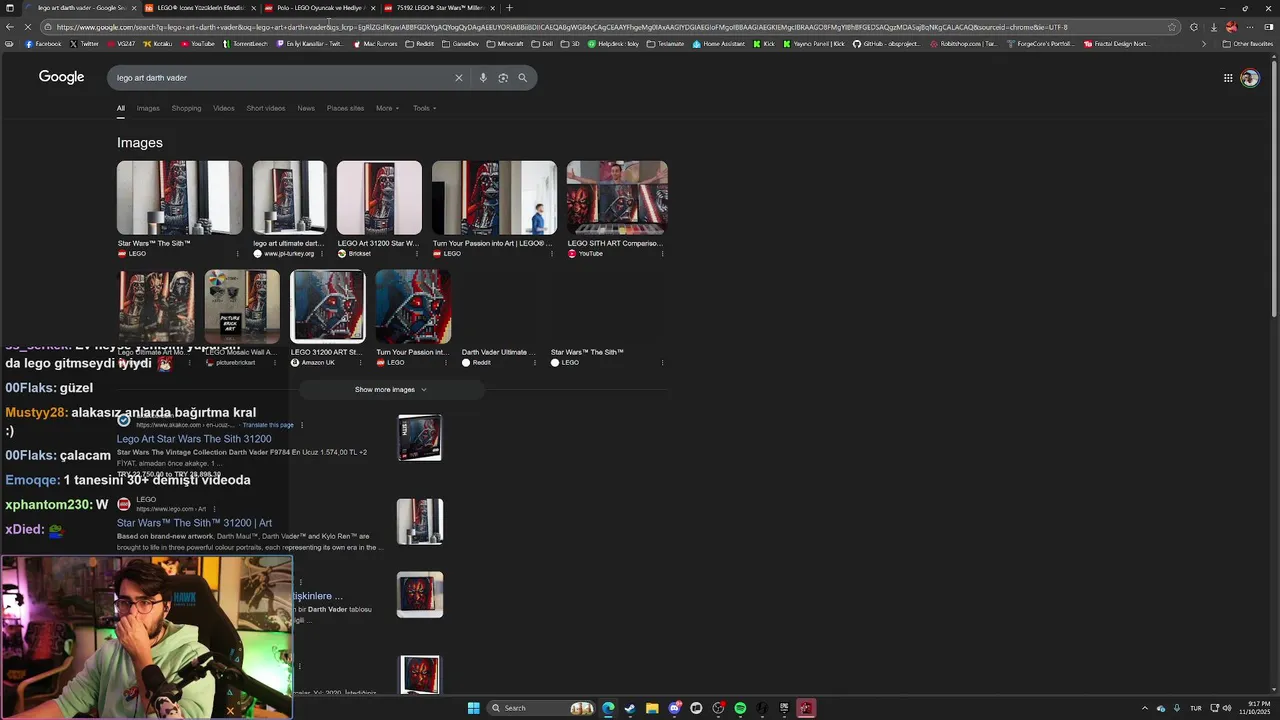Image resolution: width=1280 pixels, height=720 pixels.
Task: Show hidden system tray icons
Action: (x=1145, y=708)
